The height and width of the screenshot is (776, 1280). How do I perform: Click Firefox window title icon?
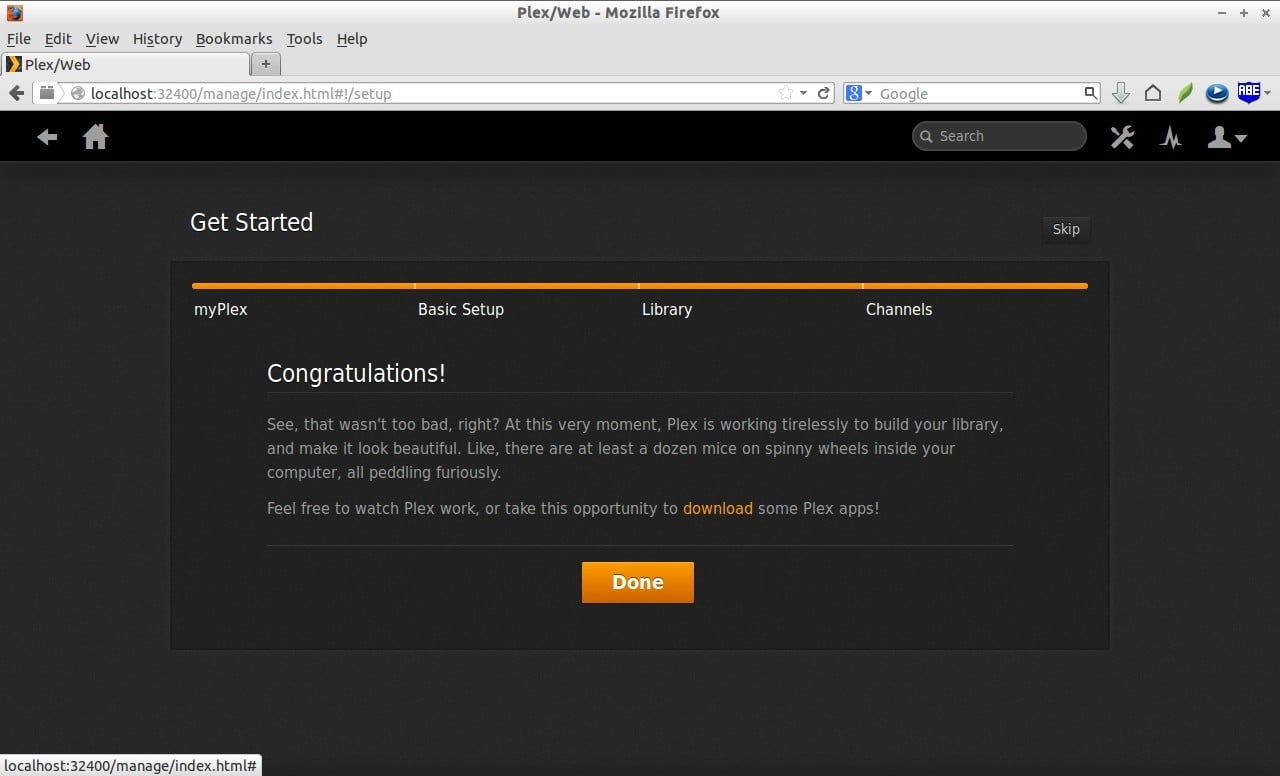point(14,13)
